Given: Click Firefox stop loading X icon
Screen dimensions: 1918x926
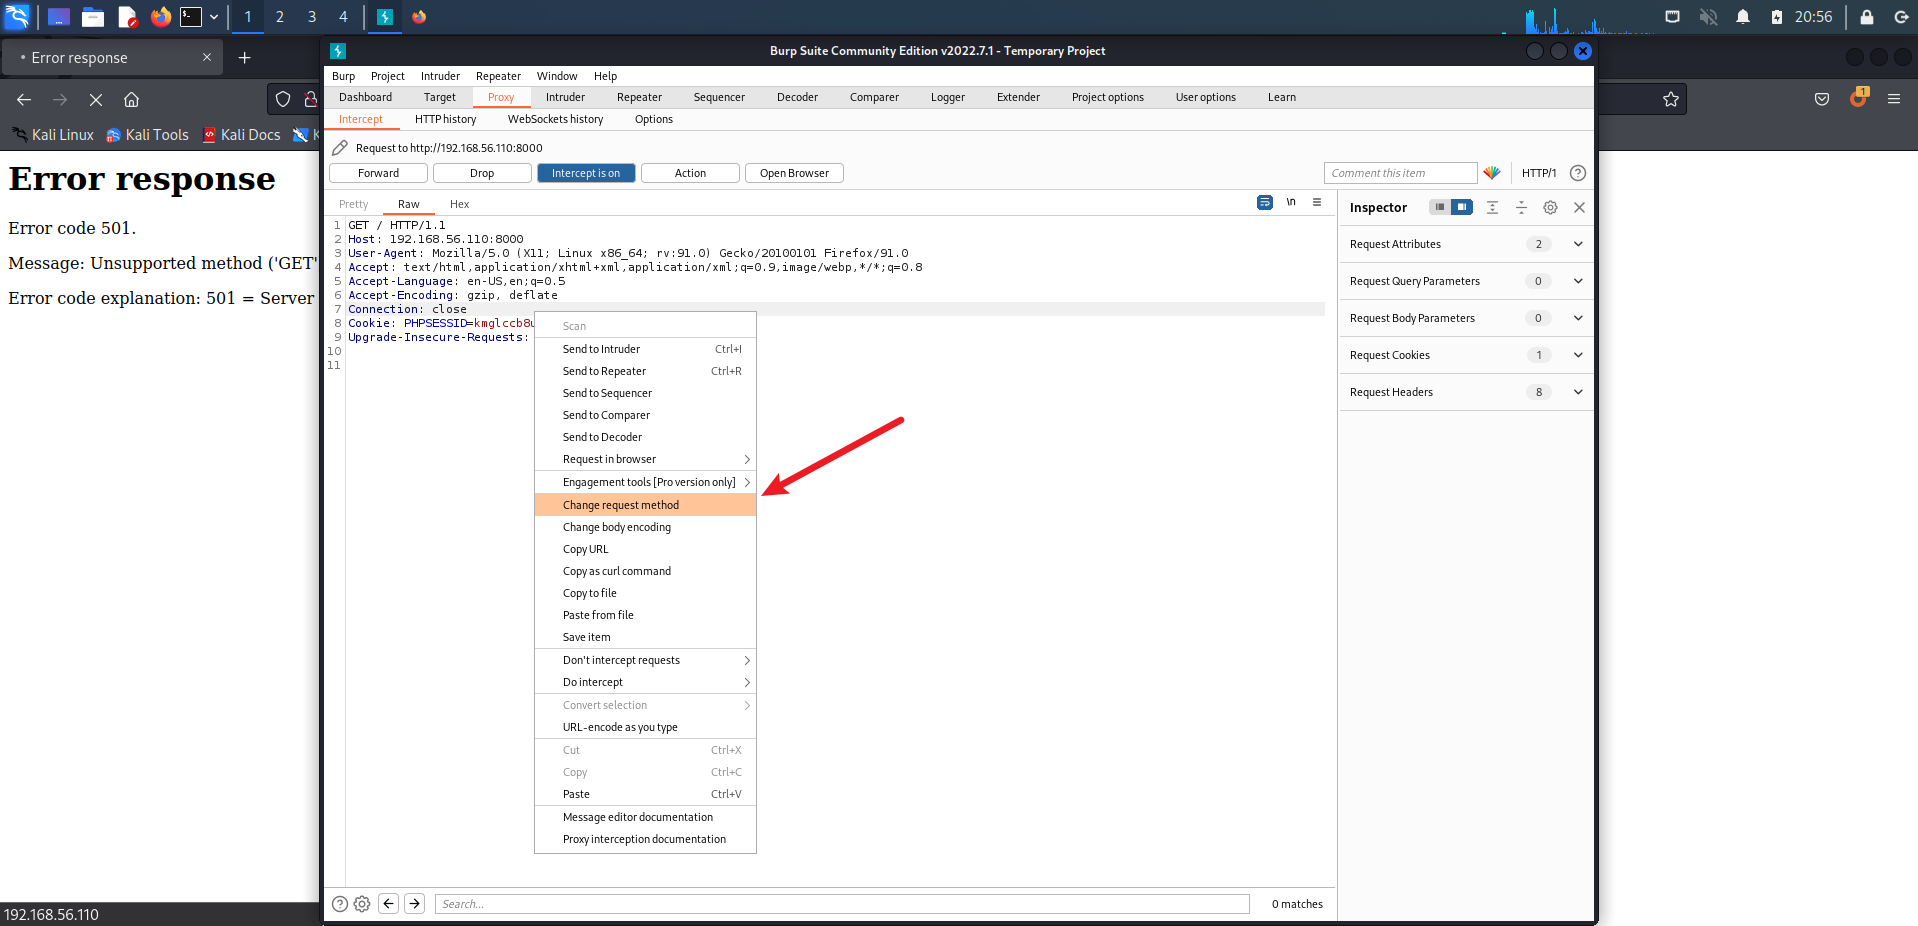Looking at the screenshot, I should pyautogui.click(x=96, y=99).
